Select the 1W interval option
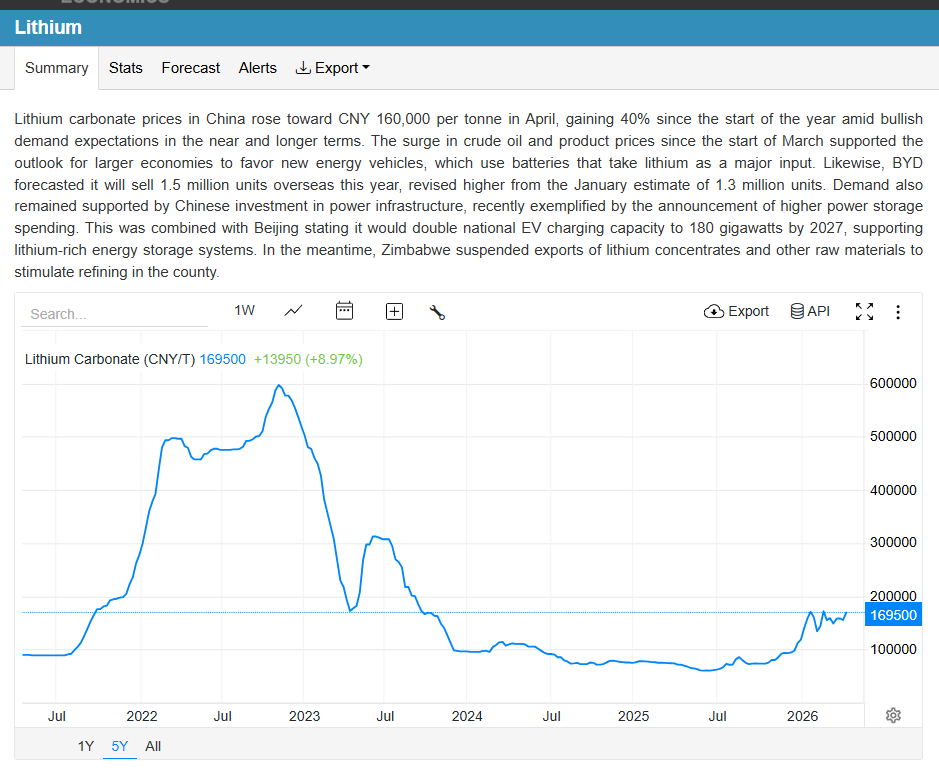Viewport: 939px width, 779px height. [x=244, y=310]
